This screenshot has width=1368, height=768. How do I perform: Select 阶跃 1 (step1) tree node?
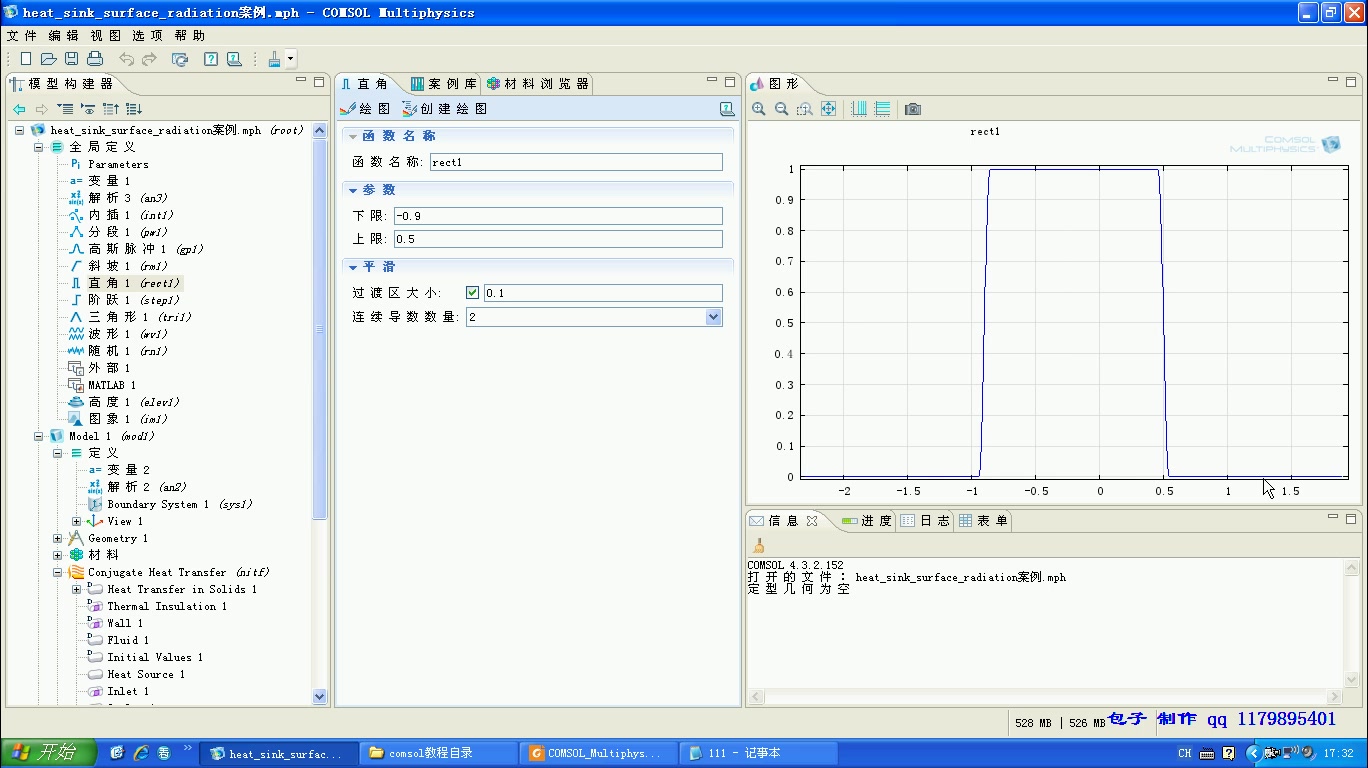(125, 300)
